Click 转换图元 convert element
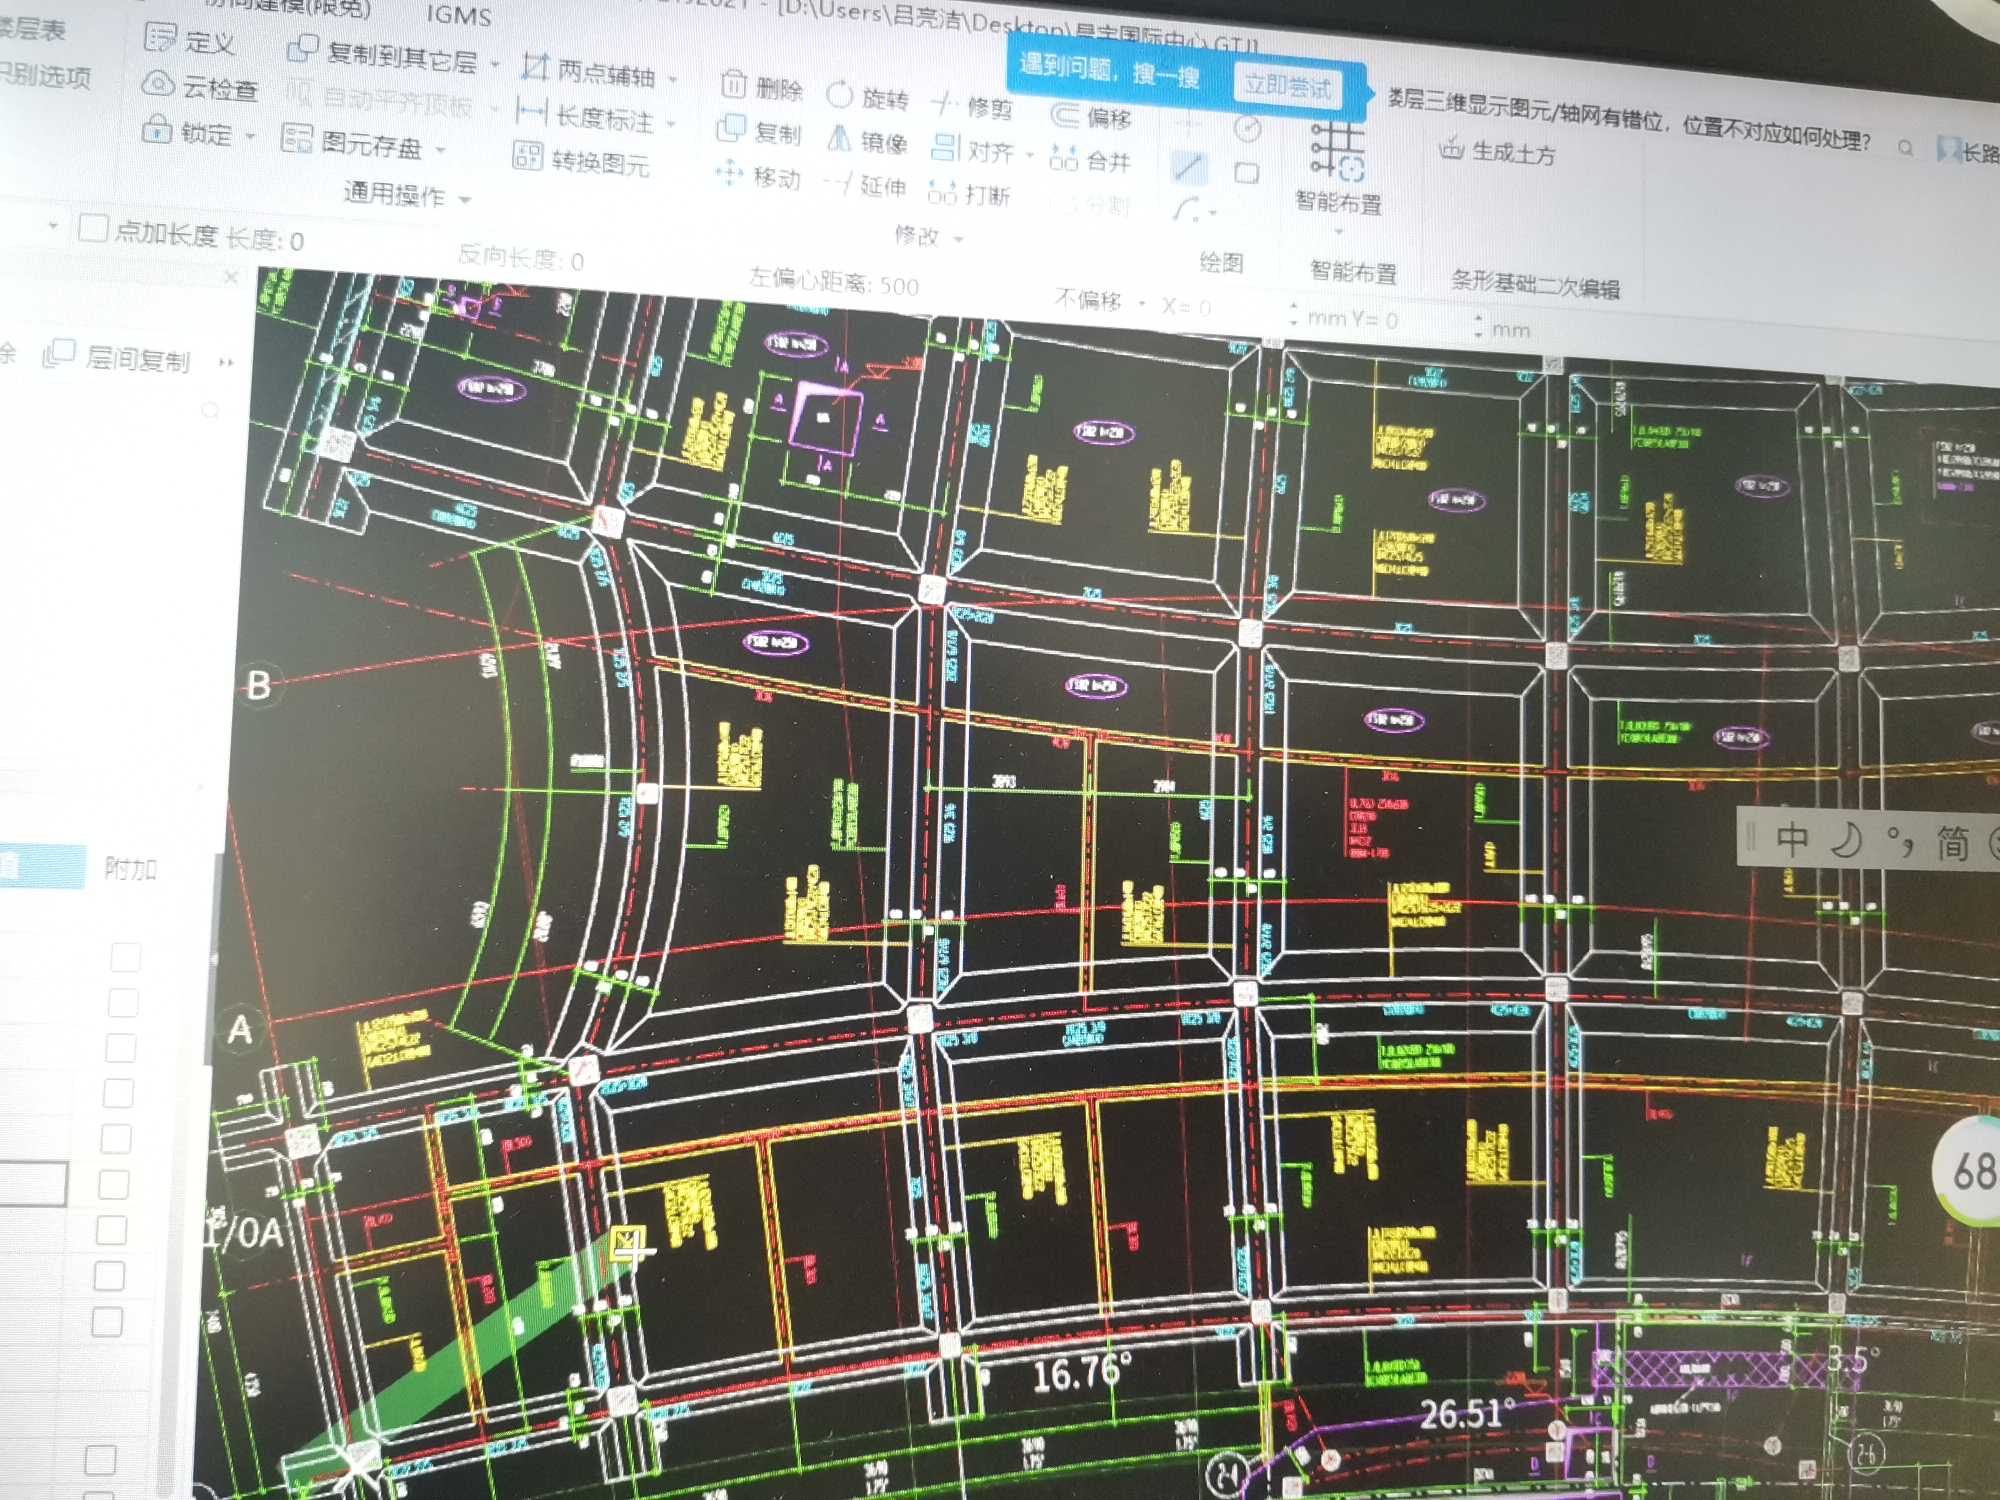 pos(581,159)
